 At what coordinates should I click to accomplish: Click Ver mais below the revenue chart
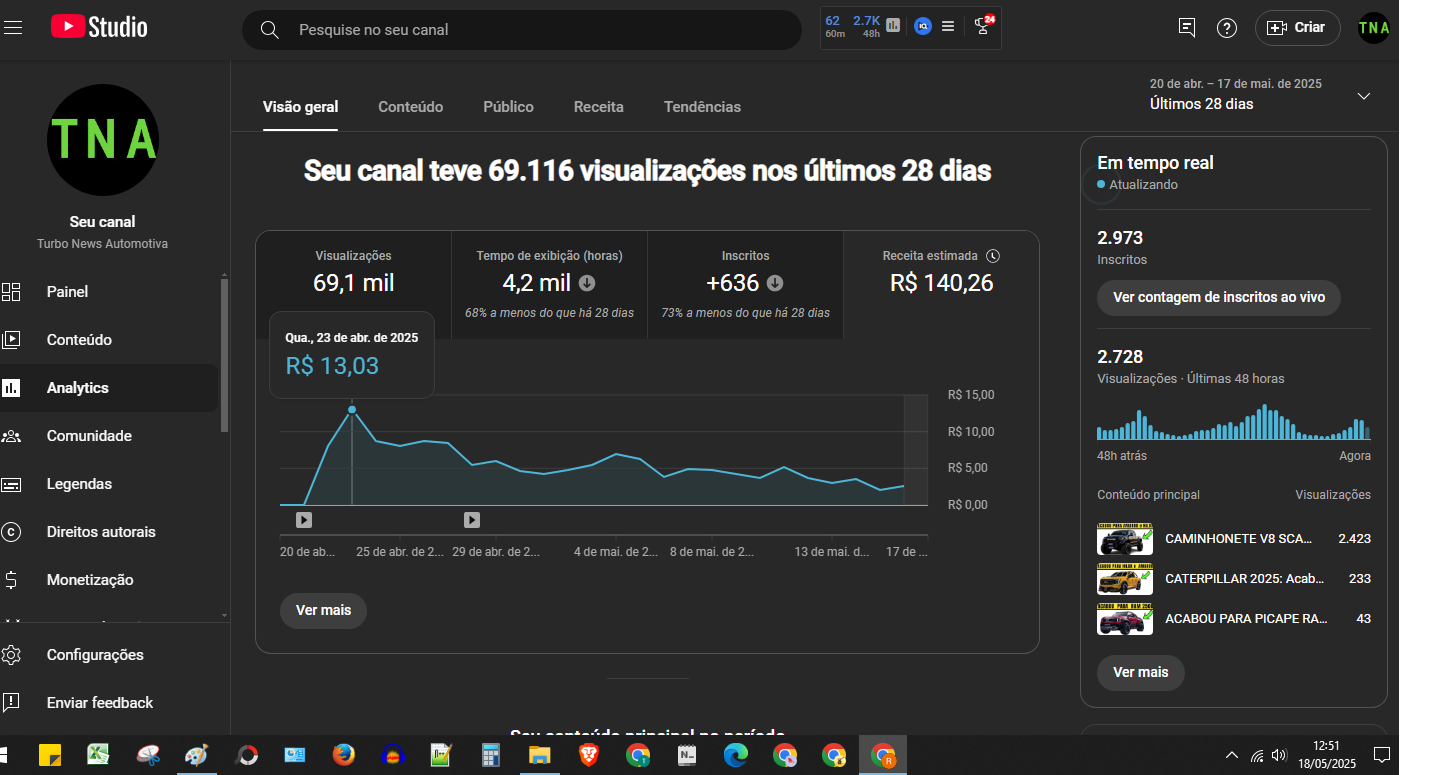click(x=323, y=610)
